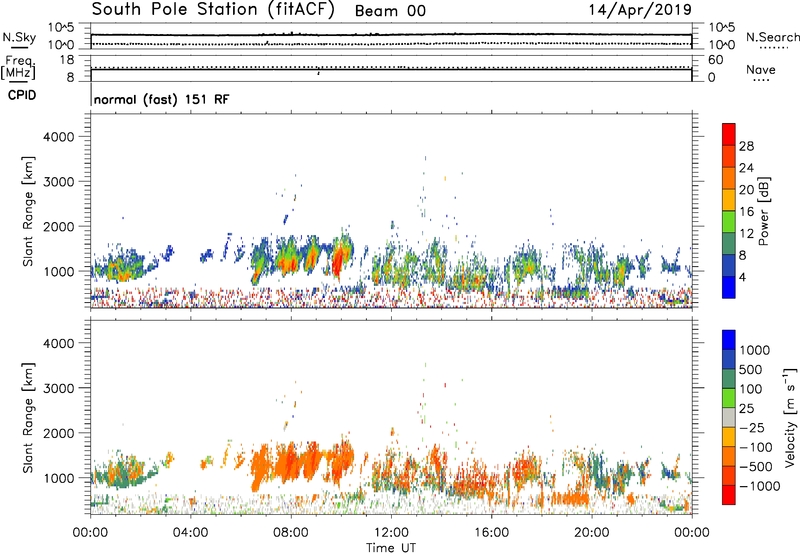Click the orange velocity echo near 08:00

tap(289, 465)
